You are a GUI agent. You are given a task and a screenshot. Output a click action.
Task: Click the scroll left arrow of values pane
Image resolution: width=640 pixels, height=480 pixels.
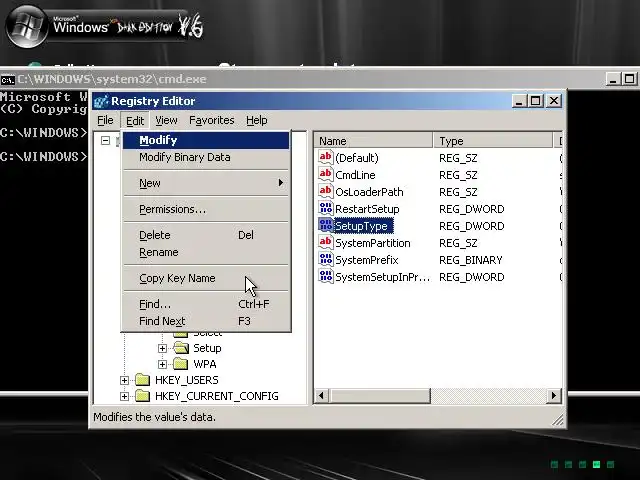click(x=321, y=396)
